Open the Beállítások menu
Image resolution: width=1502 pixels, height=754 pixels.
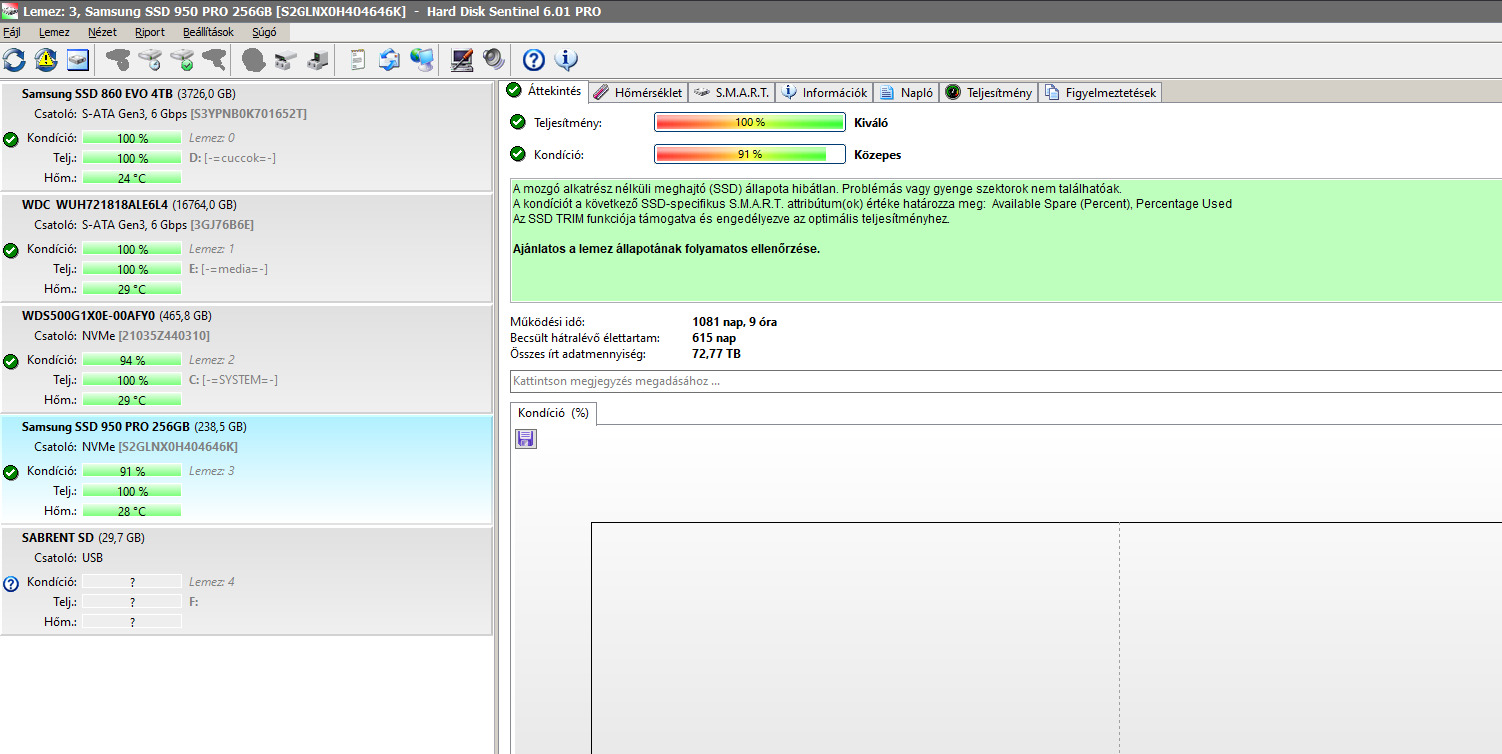coord(208,32)
